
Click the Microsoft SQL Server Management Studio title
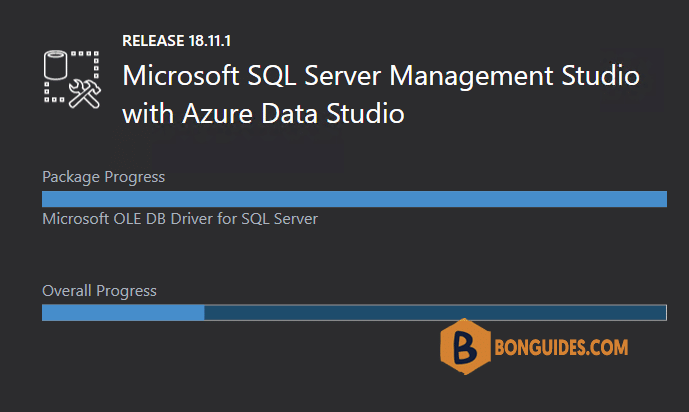click(381, 76)
